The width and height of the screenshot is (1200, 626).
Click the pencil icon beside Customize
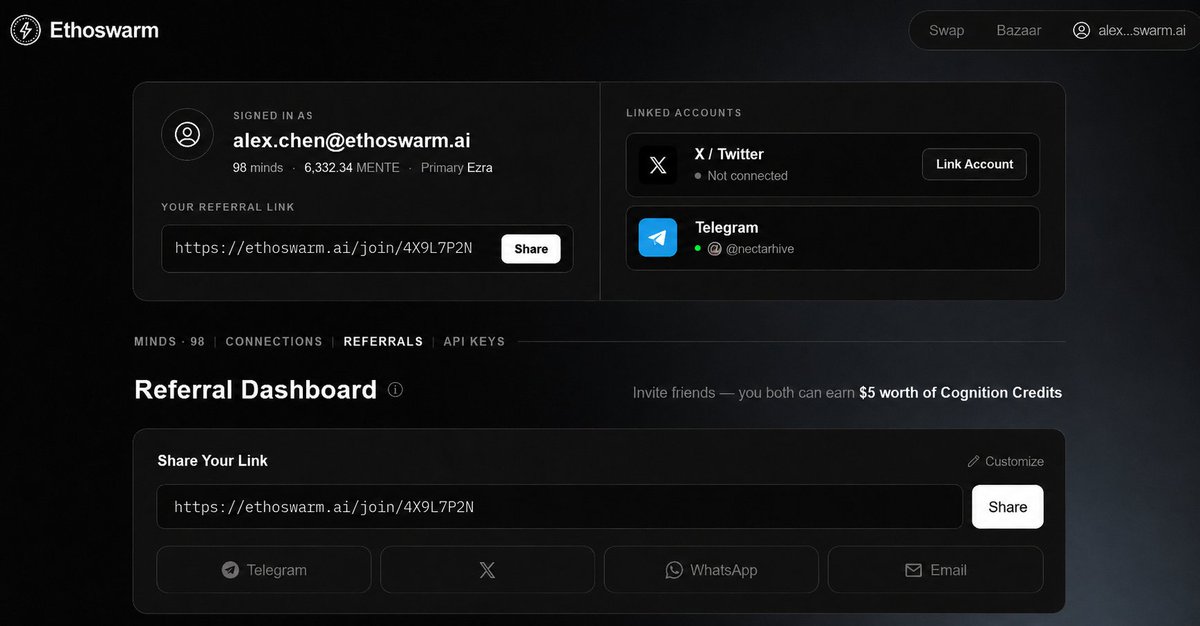[974, 461]
